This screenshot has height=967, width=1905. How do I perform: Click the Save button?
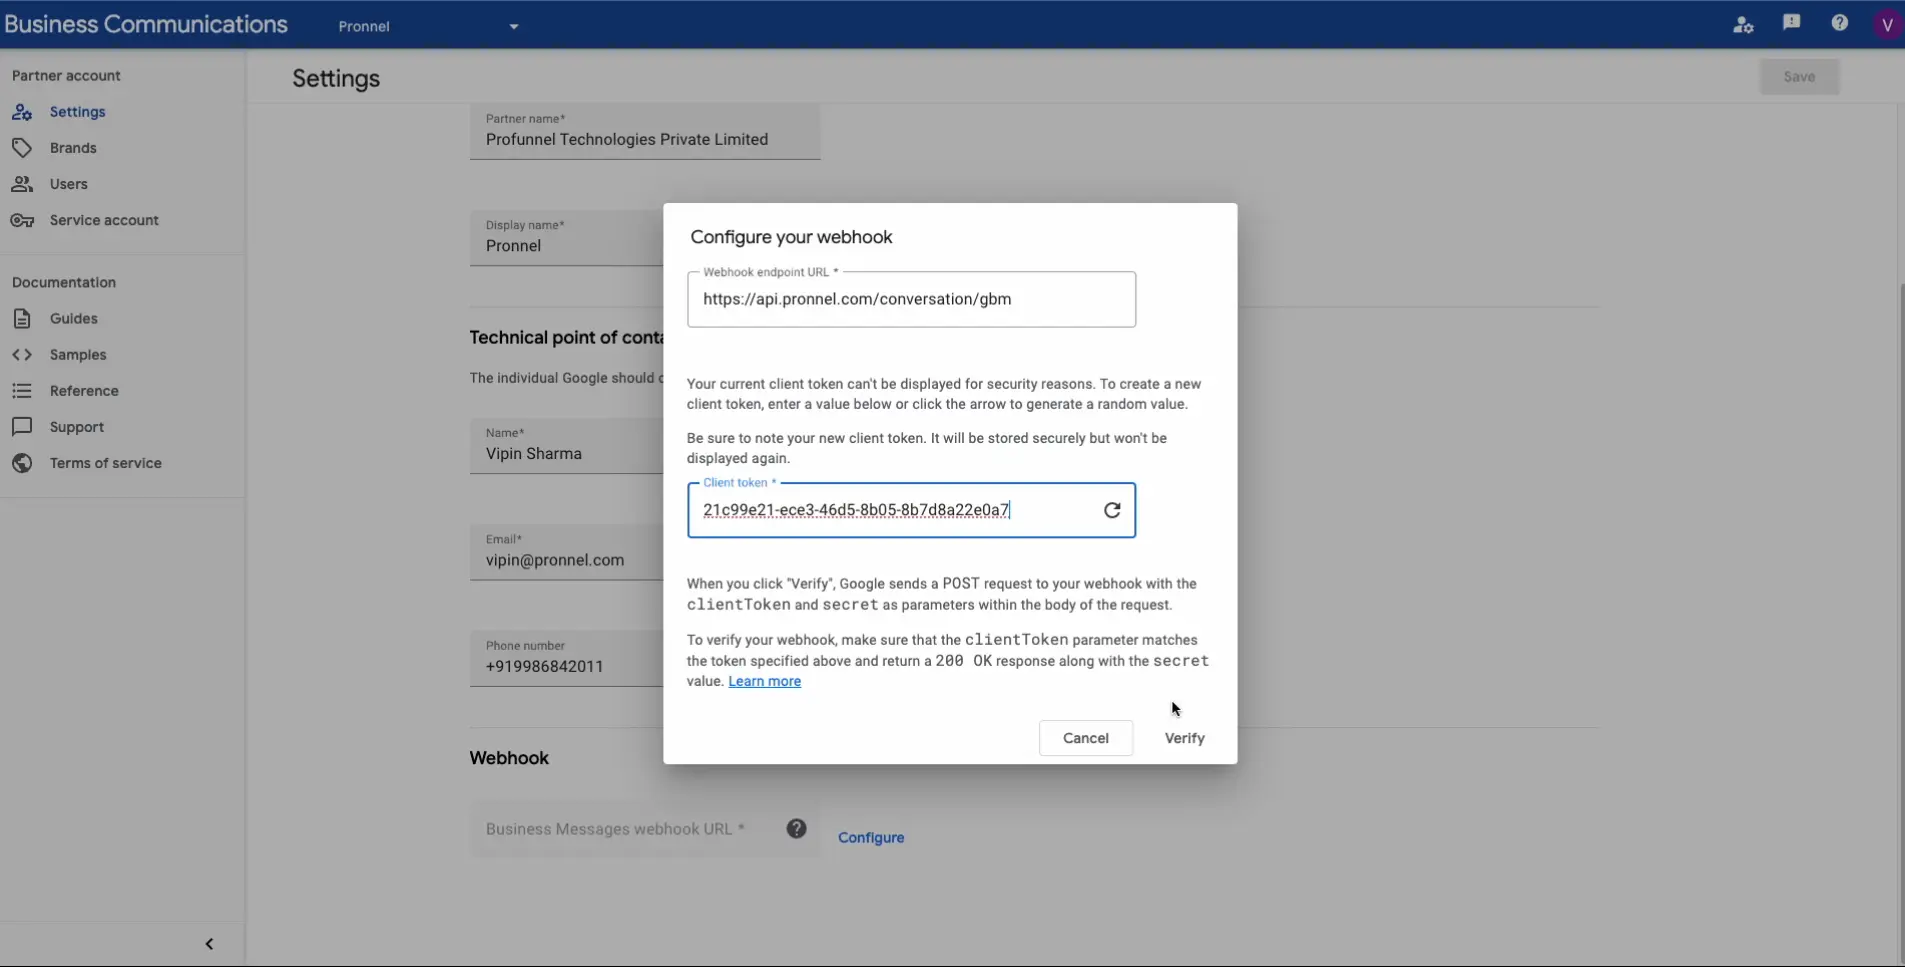[x=1799, y=77]
